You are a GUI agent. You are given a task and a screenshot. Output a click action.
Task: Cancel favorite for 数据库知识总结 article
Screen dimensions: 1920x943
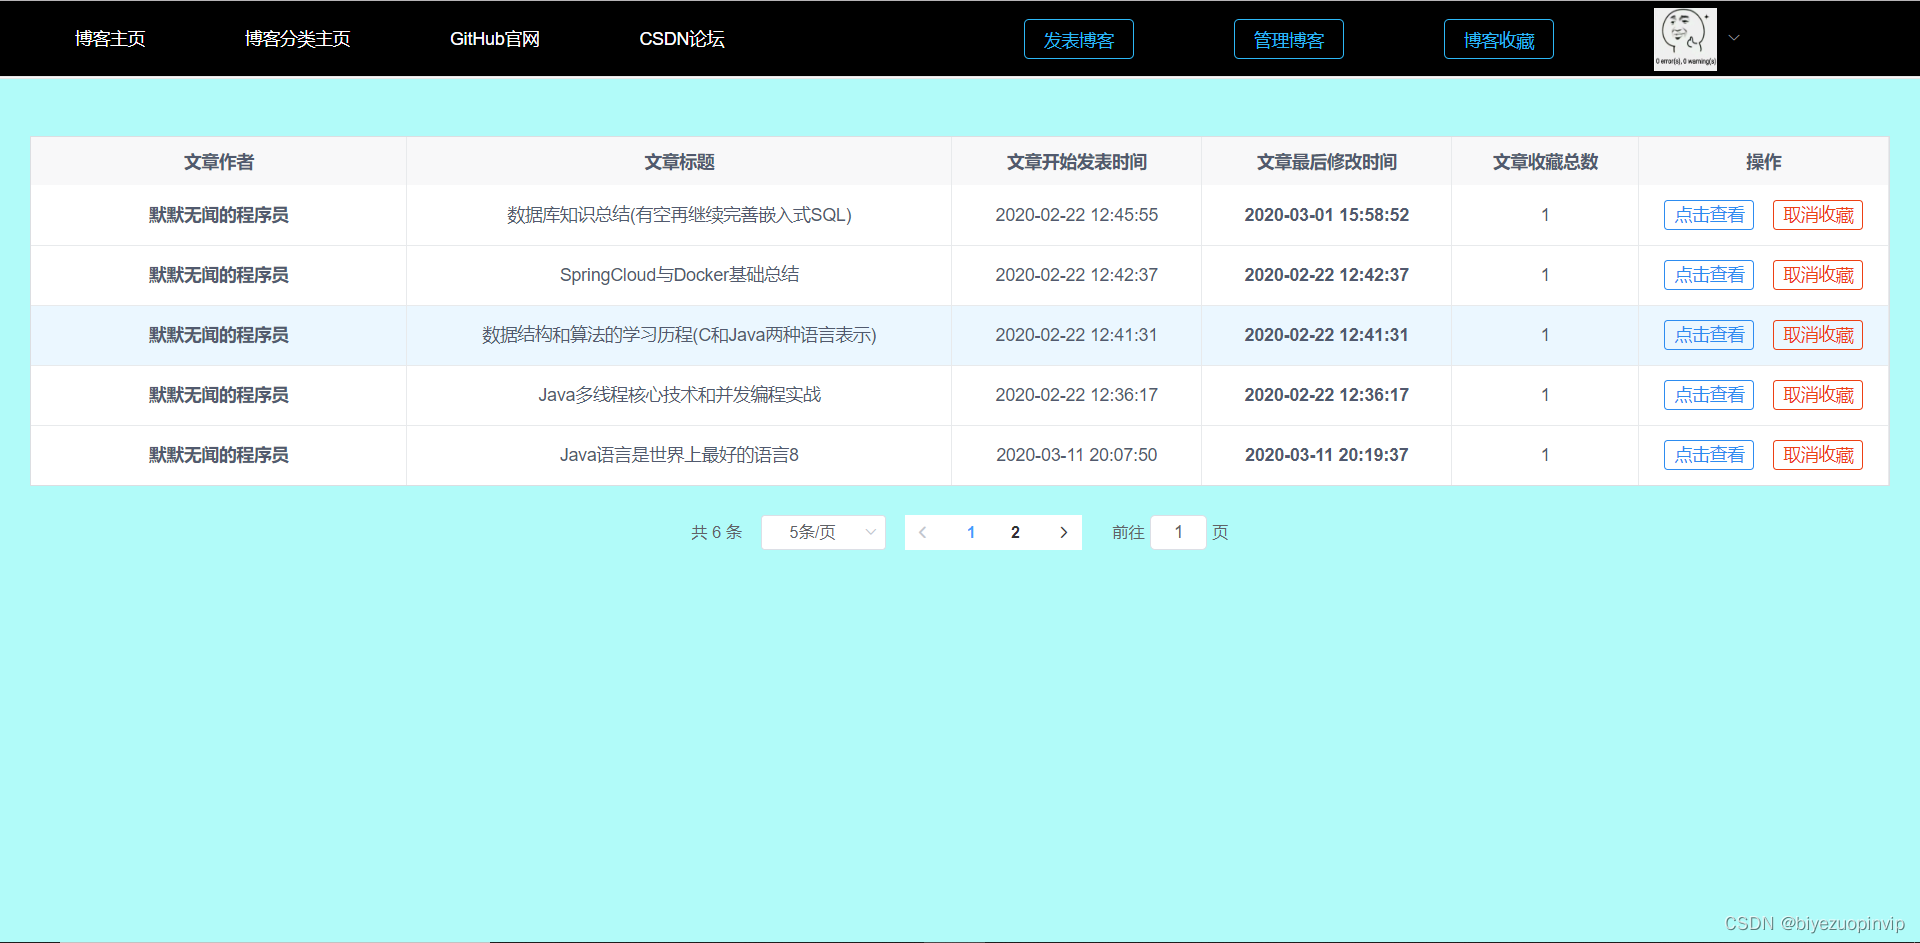click(x=1818, y=215)
